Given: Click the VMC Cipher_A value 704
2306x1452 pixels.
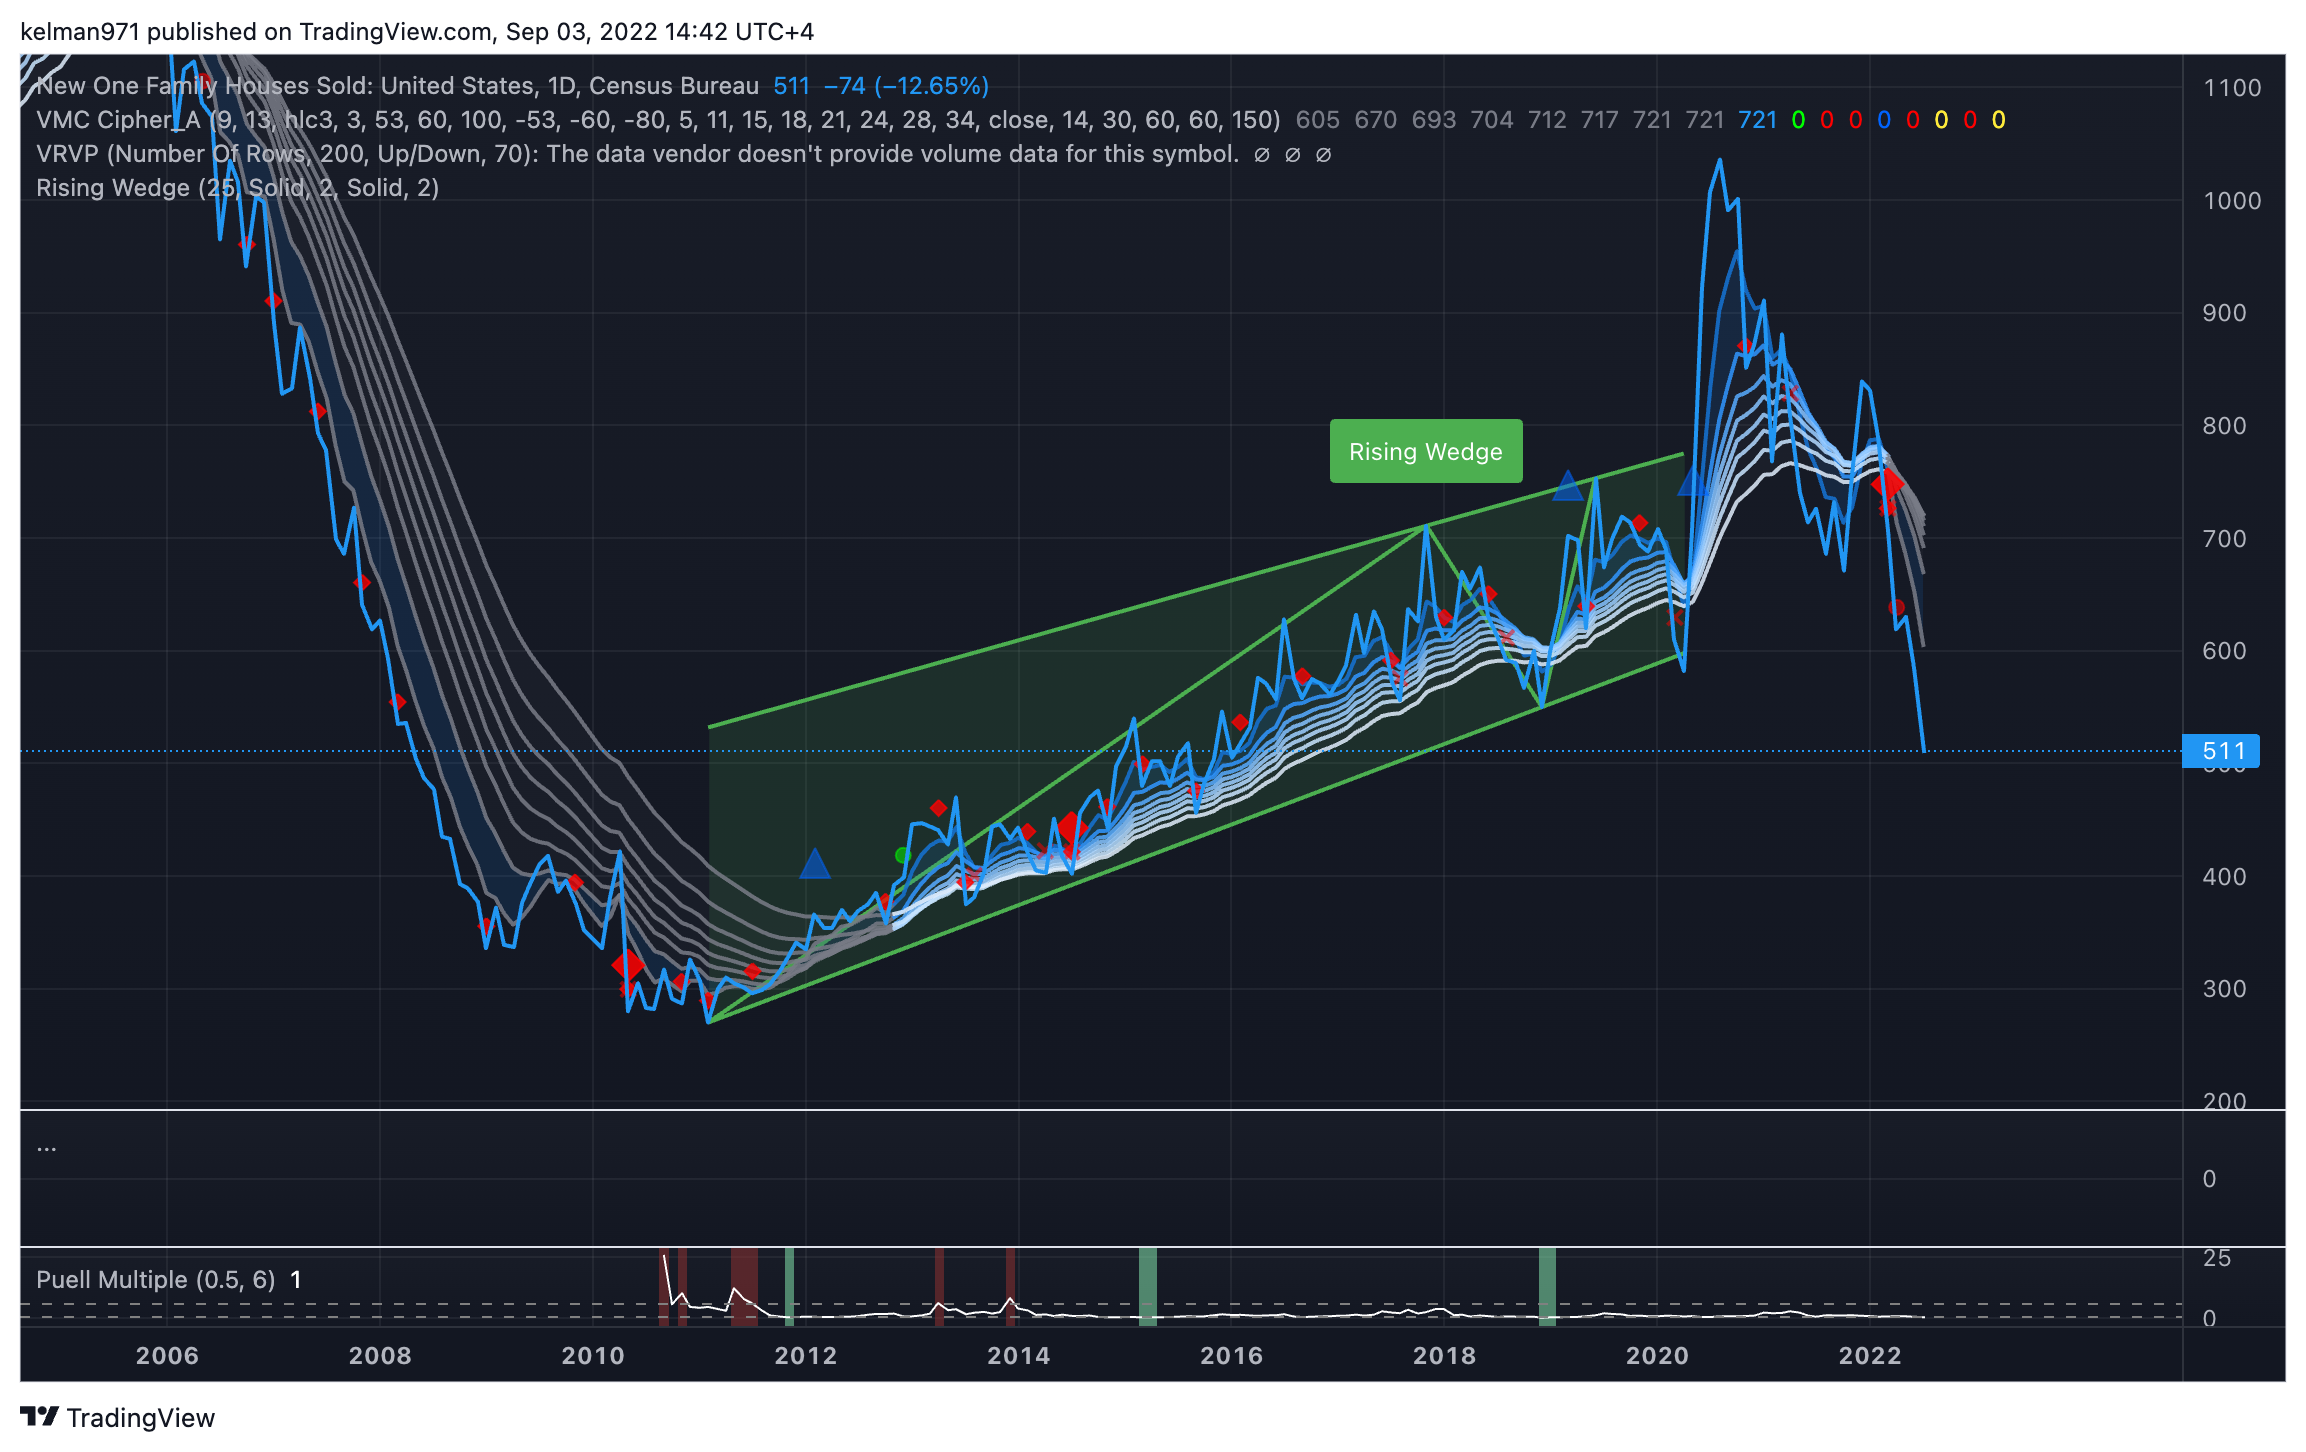Looking at the screenshot, I should pos(1491,120).
